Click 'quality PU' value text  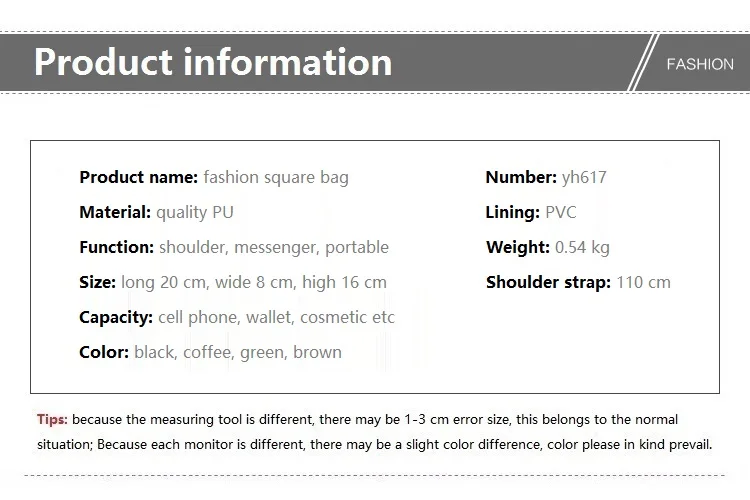195,212
